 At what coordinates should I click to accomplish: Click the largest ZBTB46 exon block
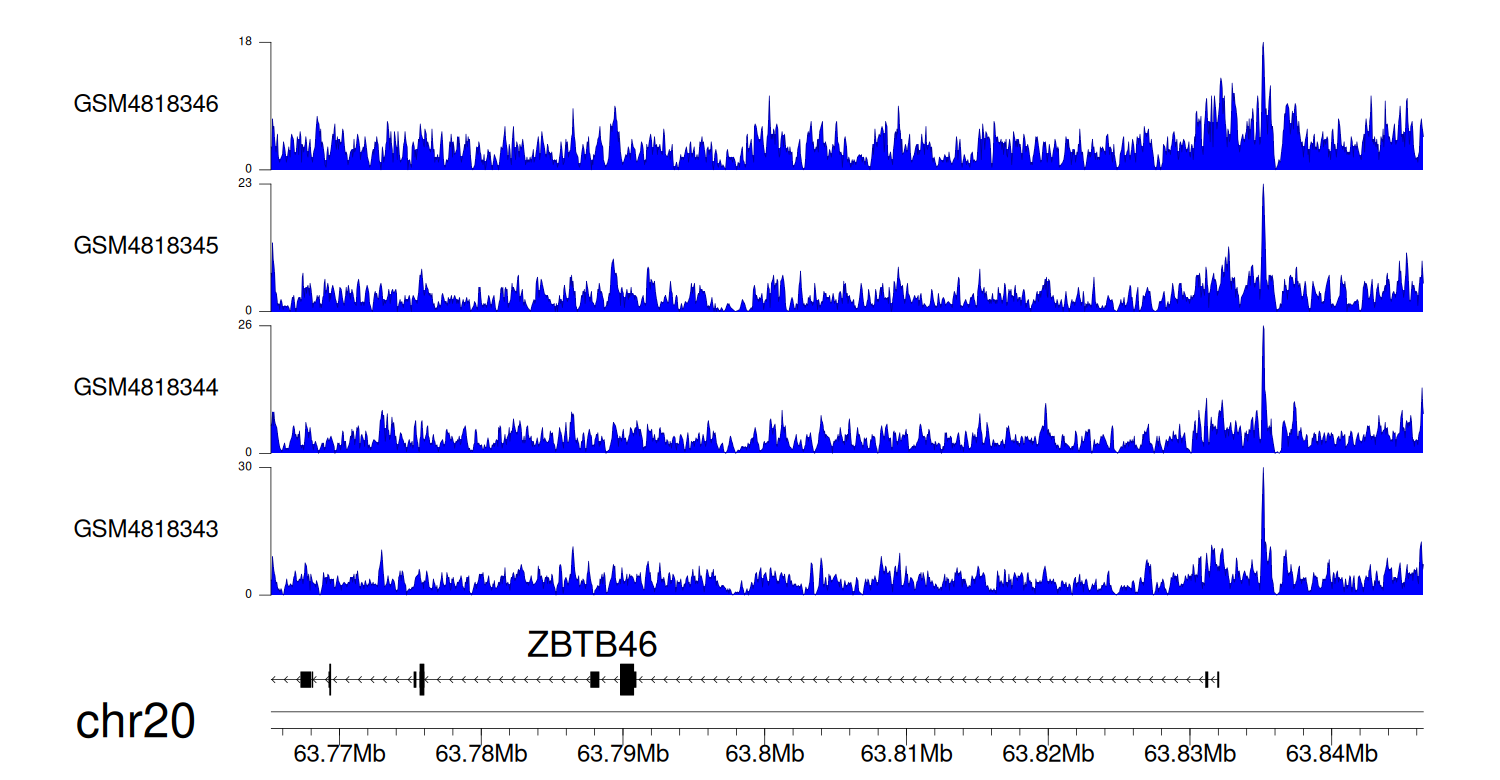pos(627,679)
